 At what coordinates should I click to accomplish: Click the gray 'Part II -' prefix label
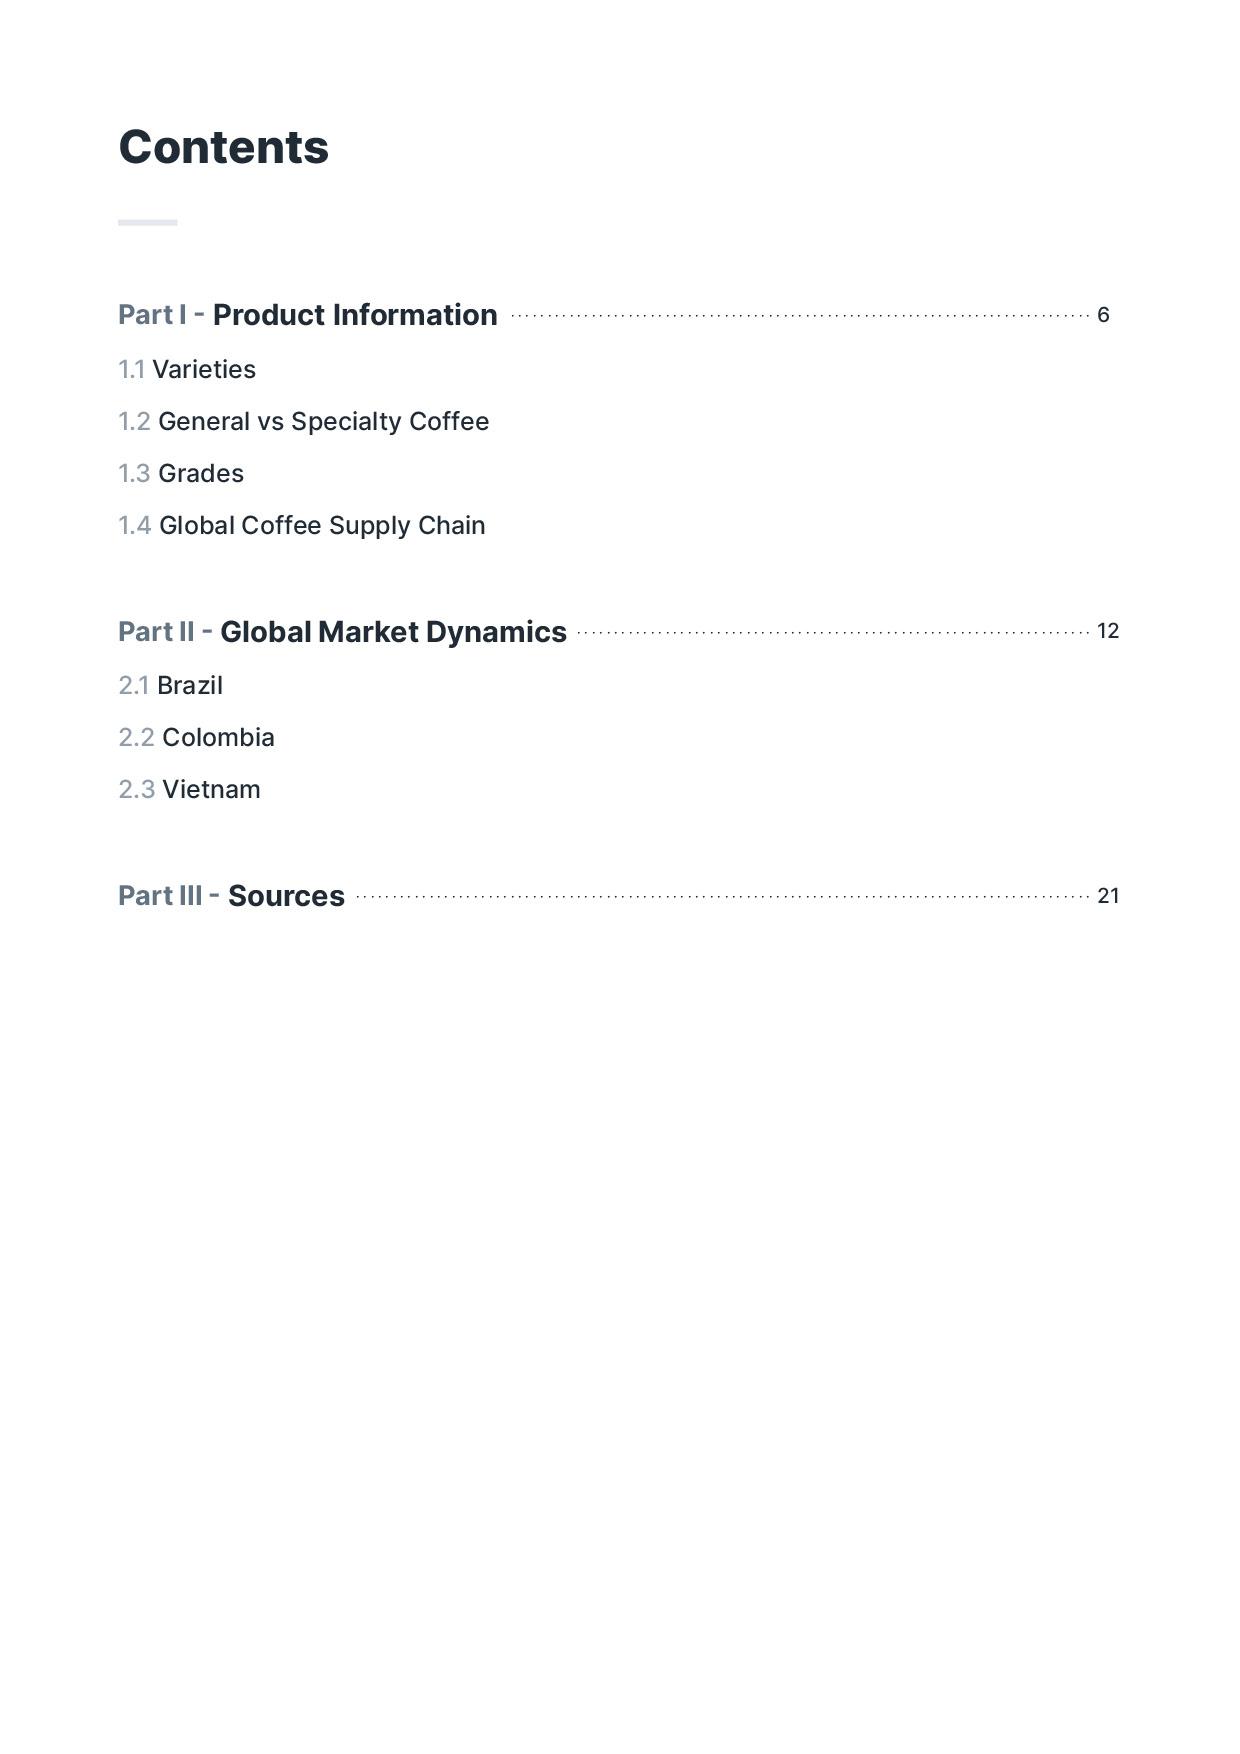pos(164,632)
